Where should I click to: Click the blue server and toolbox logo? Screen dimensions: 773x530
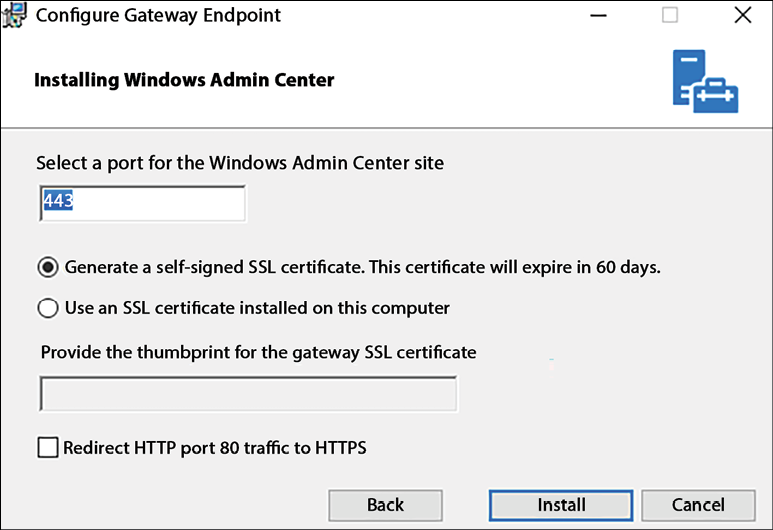click(x=705, y=81)
